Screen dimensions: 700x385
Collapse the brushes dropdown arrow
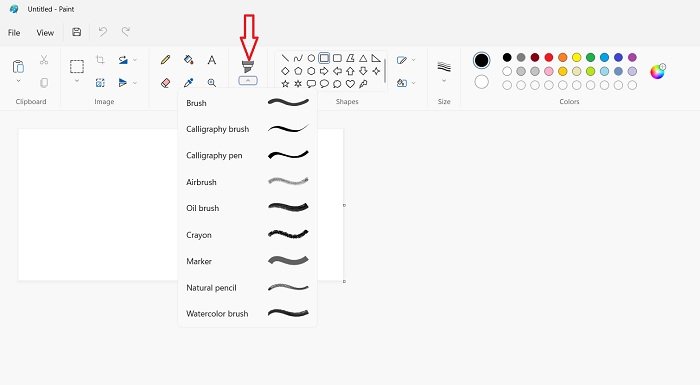pos(248,81)
